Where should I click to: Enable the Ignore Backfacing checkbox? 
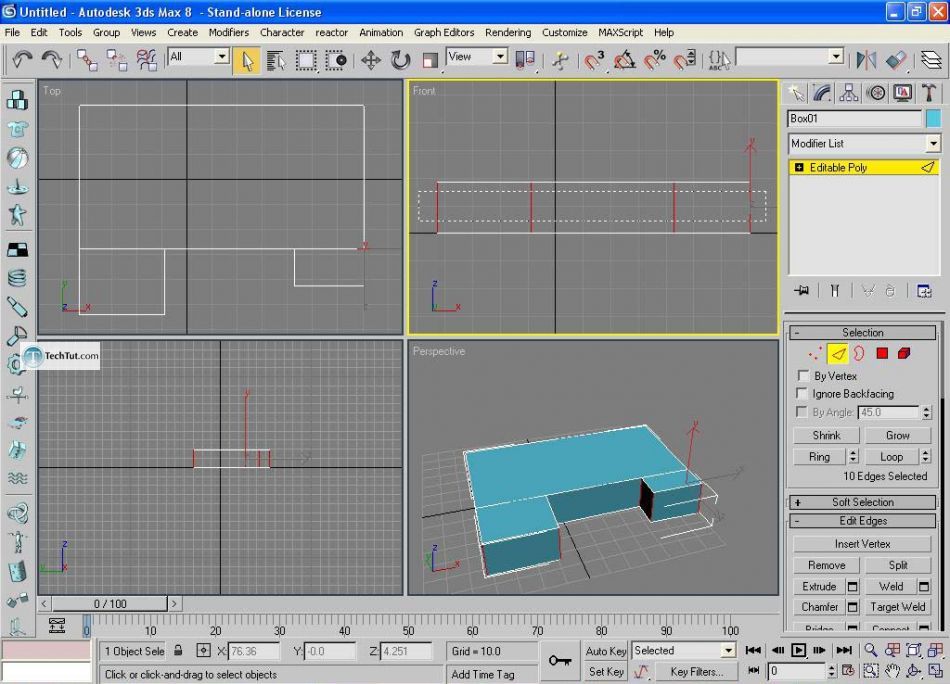pos(803,394)
